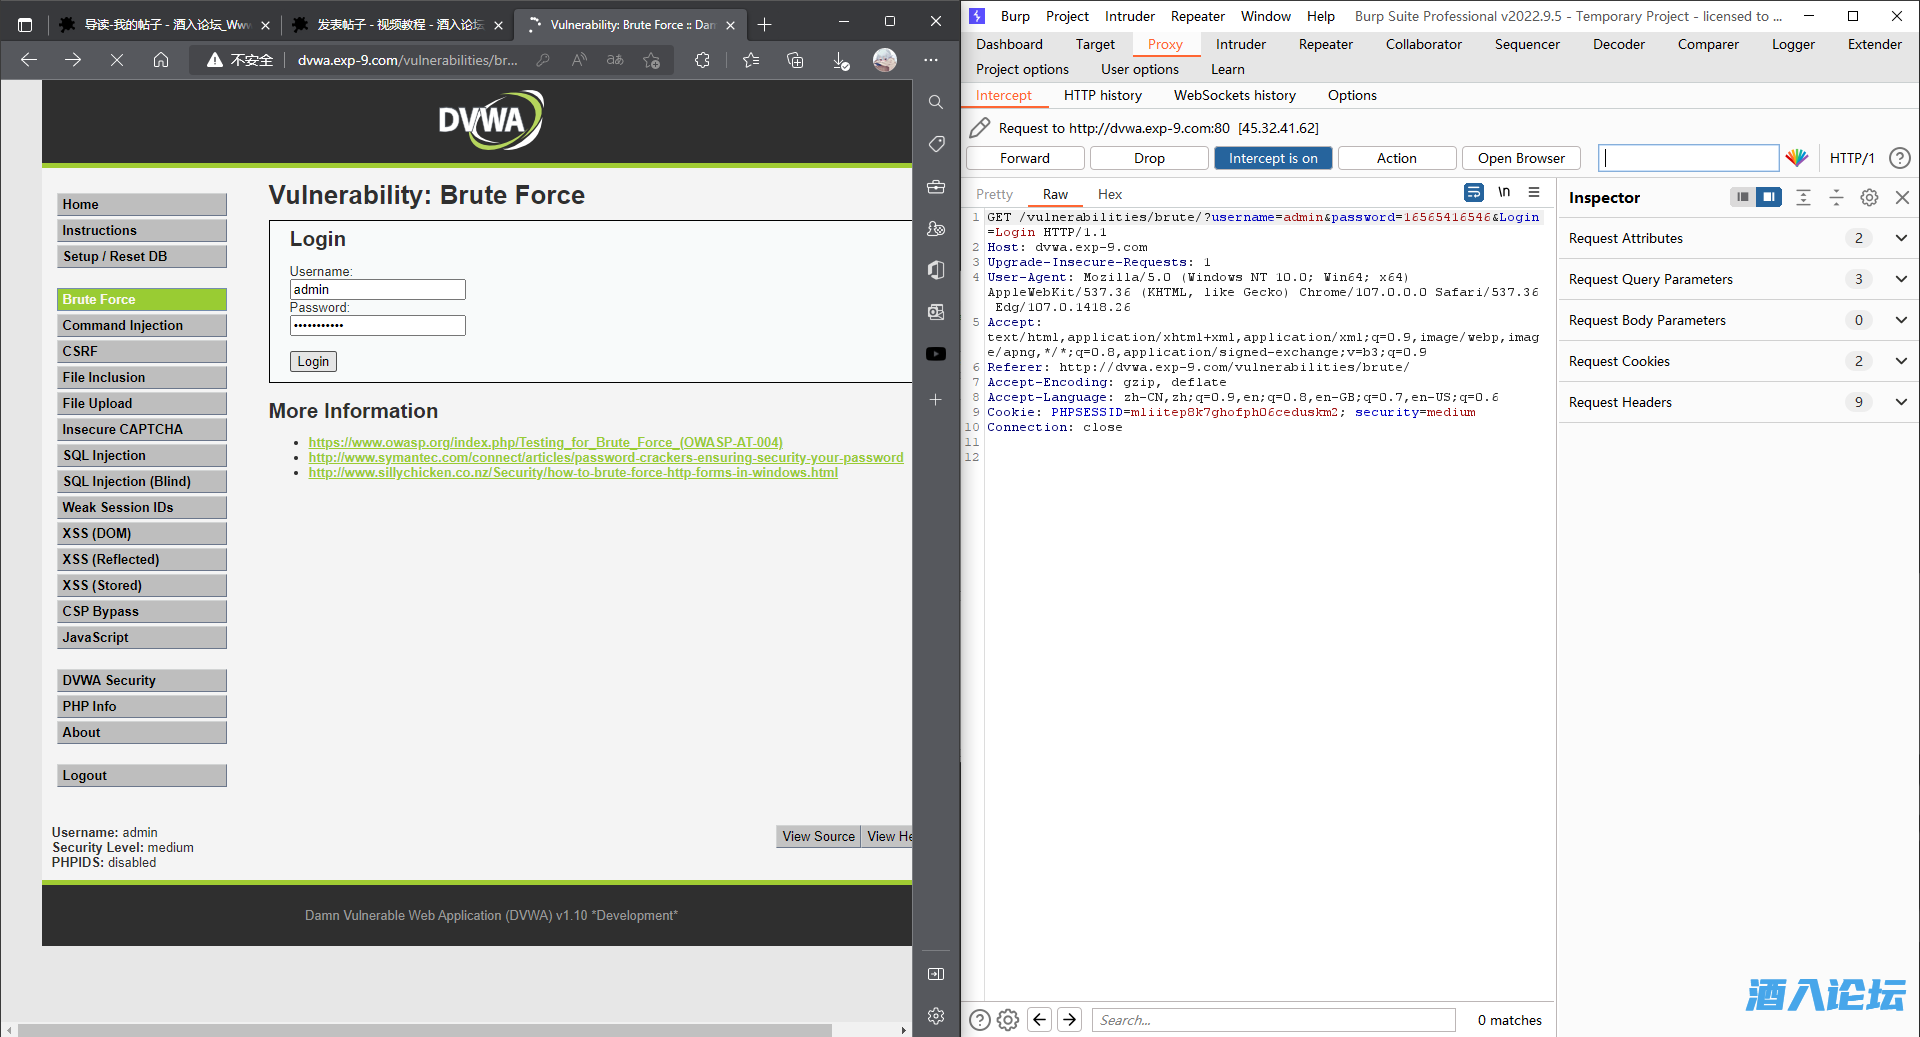The width and height of the screenshot is (1920, 1037).
Task: Open editor hamburger menu icon
Action: (1534, 193)
